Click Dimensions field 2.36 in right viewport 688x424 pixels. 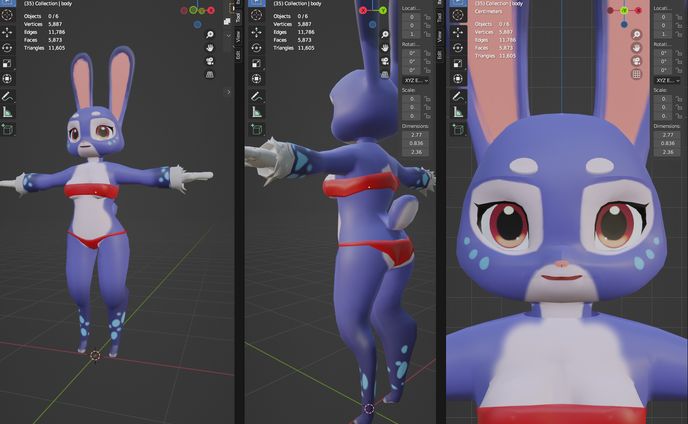pos(667,152)
